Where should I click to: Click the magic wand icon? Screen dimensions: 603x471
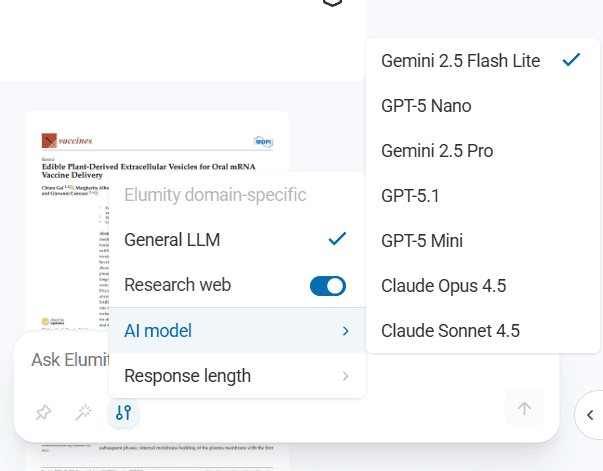click(83, 412)
